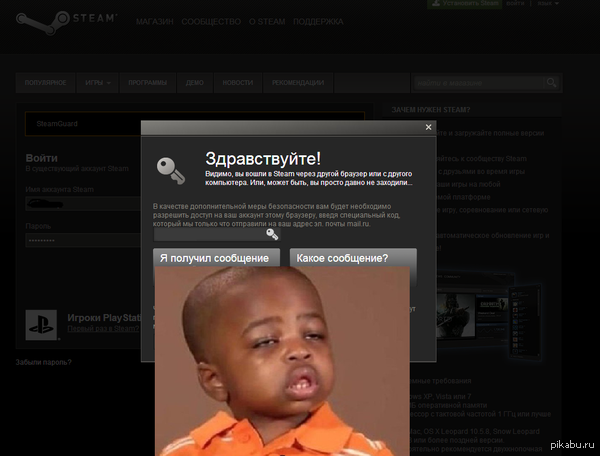
Task: Open the О STEAM menu item
Action: (x=267, y=22)
